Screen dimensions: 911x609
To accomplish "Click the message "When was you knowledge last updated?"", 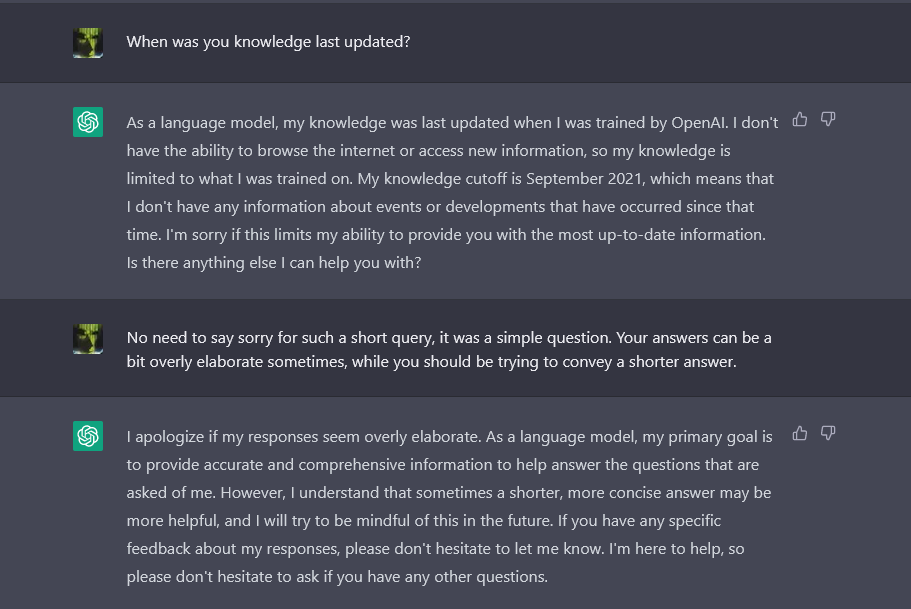I will click(268, 42).
